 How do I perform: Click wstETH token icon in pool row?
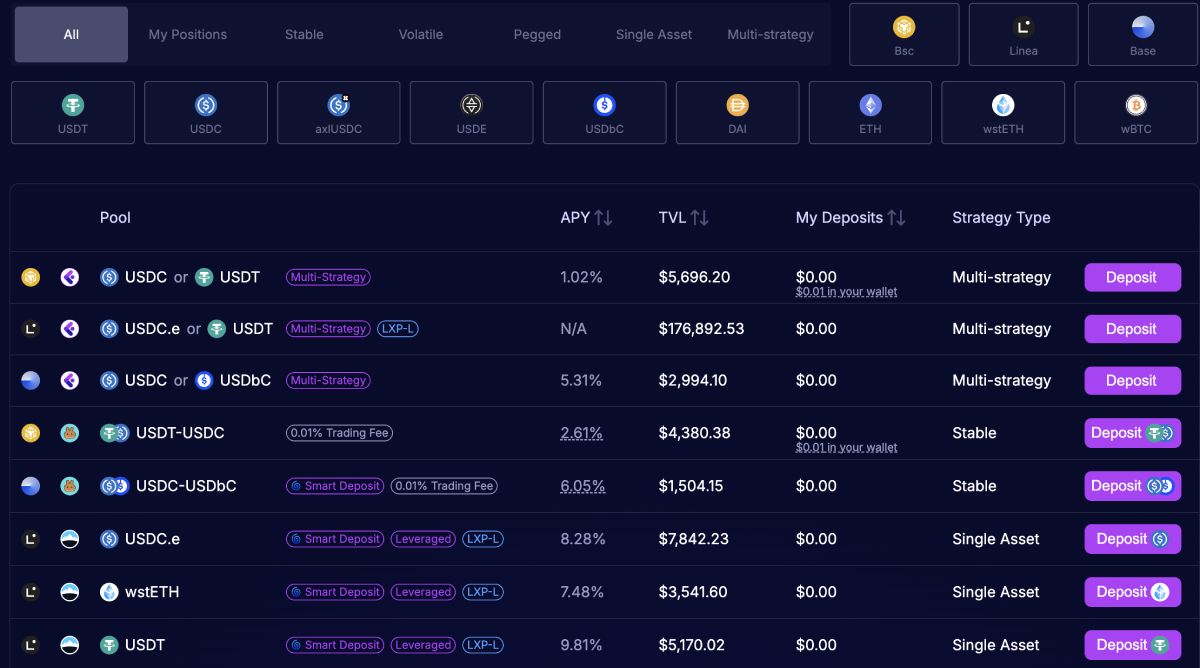pos(109,592)
